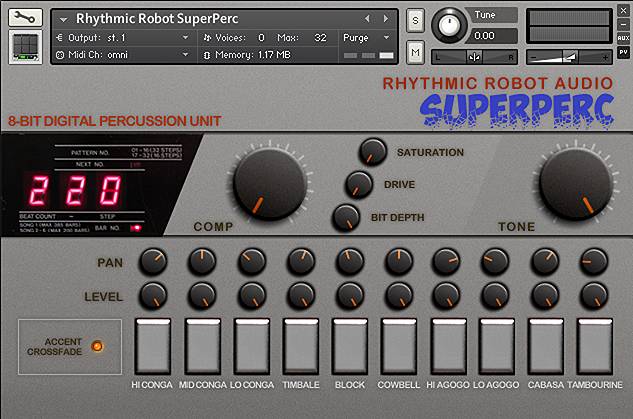633x419 pixels.
Task: Toggle the Solo S button
Action: click(415, 20)
